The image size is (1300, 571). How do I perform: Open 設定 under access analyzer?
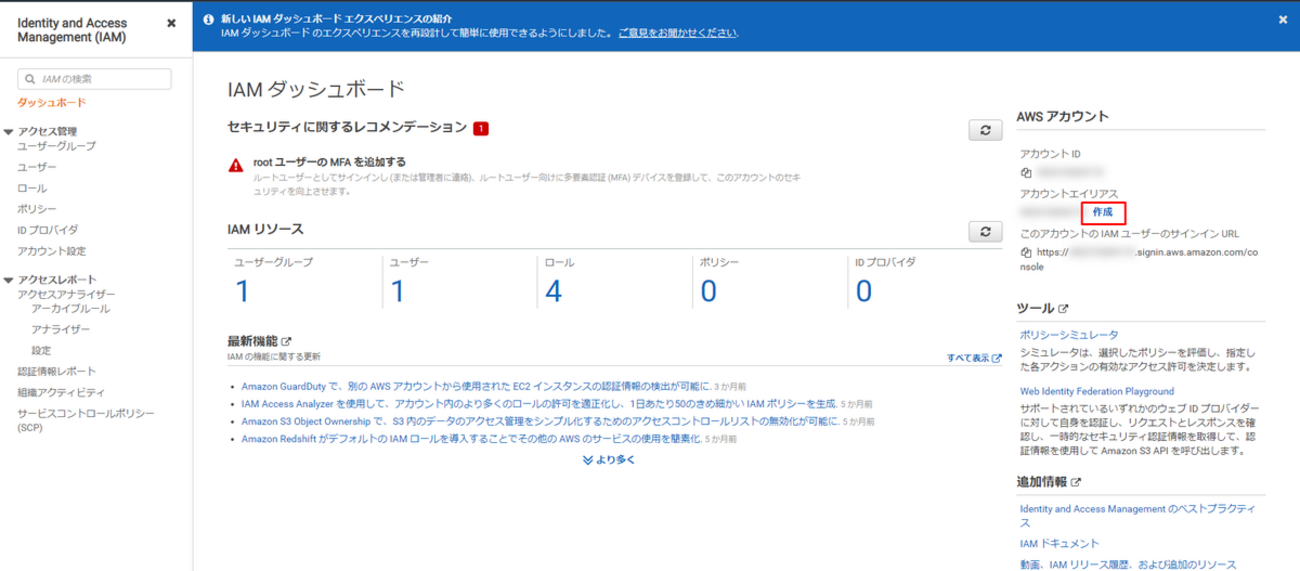[41, 351]
